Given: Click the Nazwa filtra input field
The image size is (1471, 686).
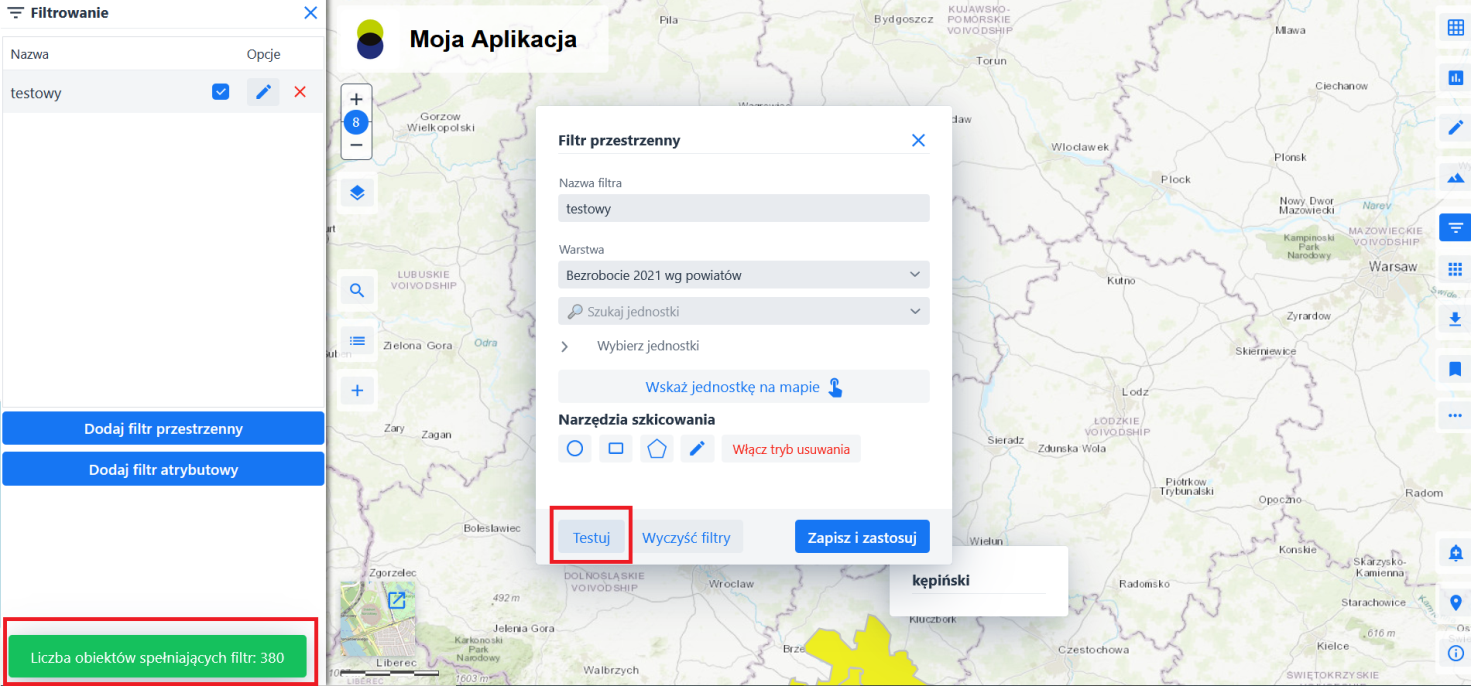Looking at the screenshot, I should pos(743,209).
